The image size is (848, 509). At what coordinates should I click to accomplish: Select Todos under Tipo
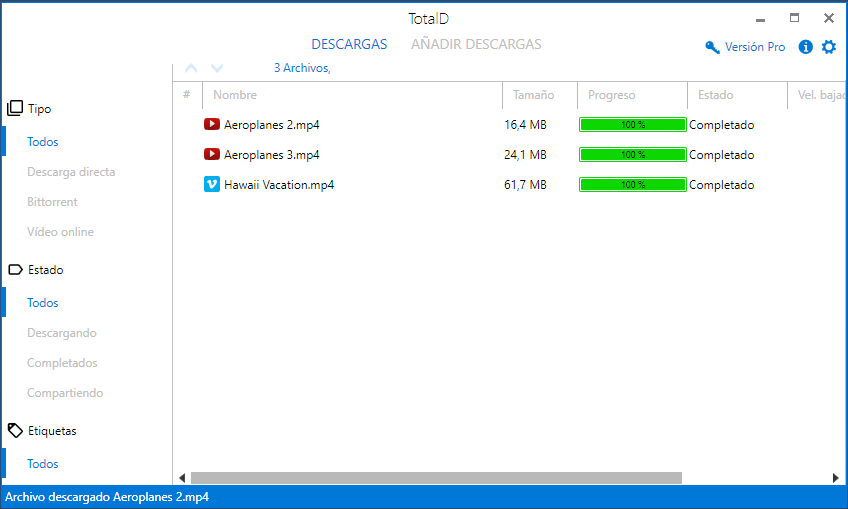(x=43, y=142)
